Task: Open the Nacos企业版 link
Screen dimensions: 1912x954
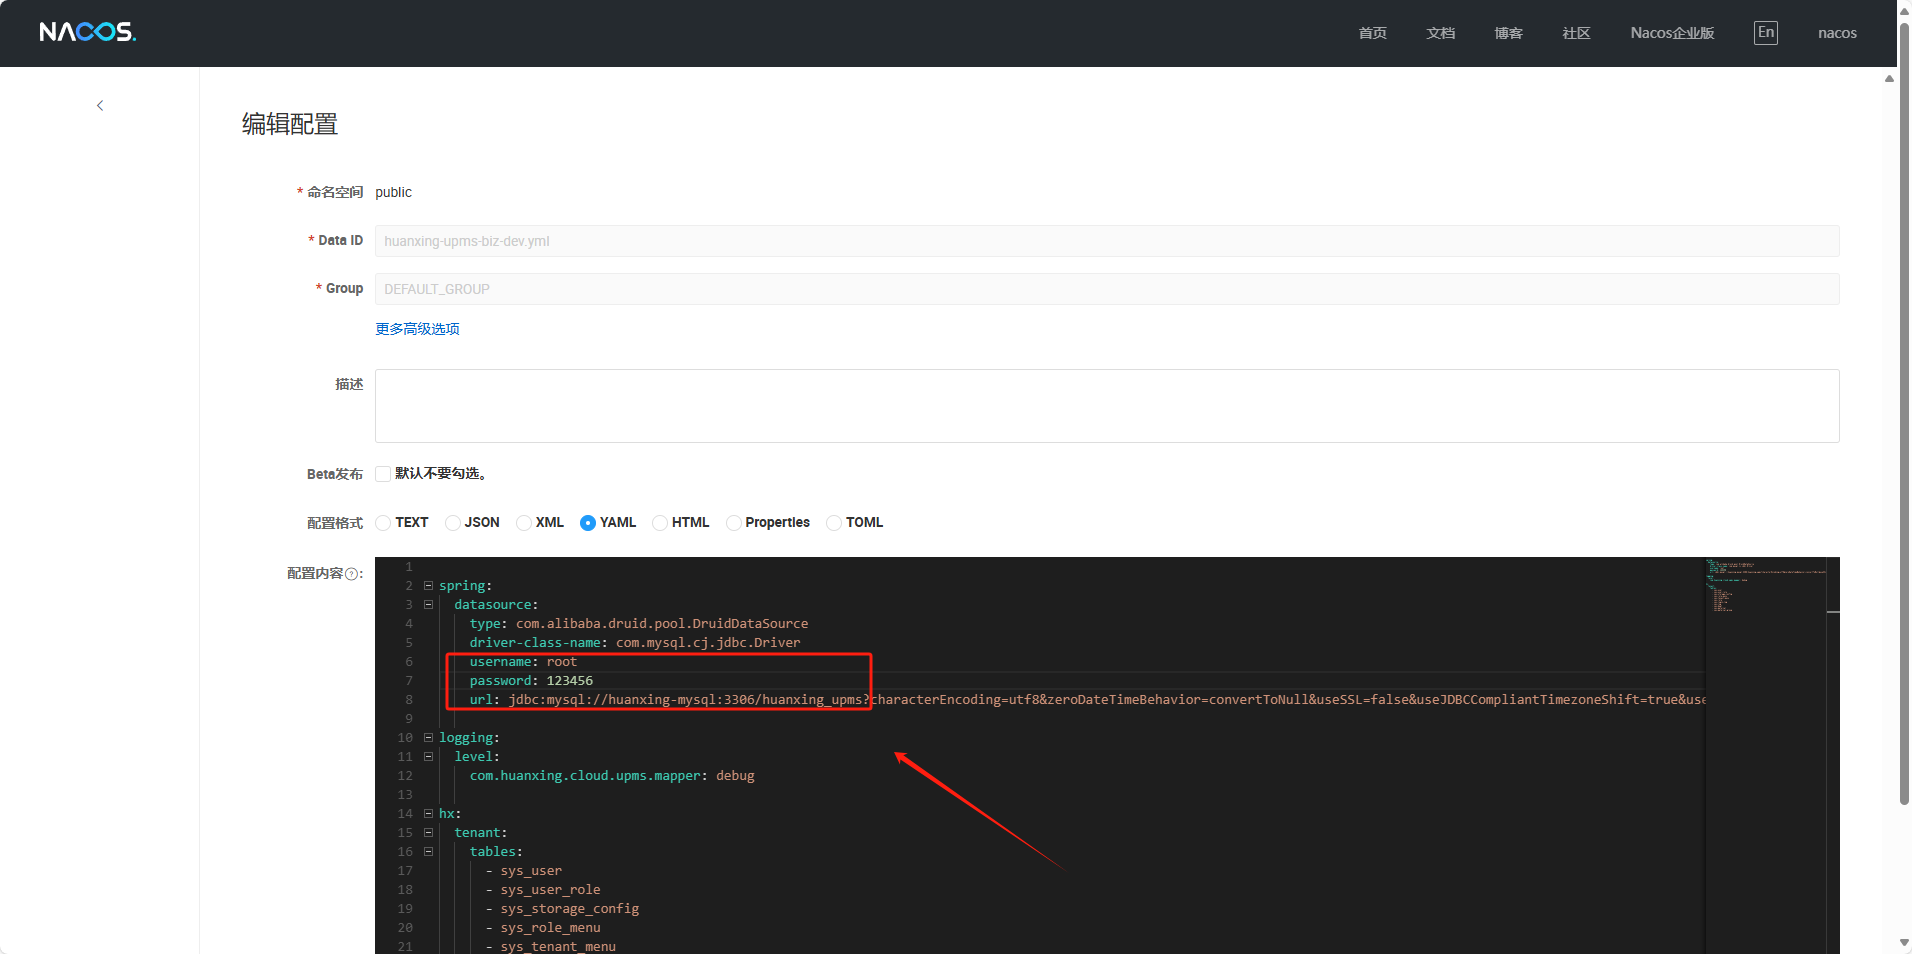Action: (x=1671, y=33)
